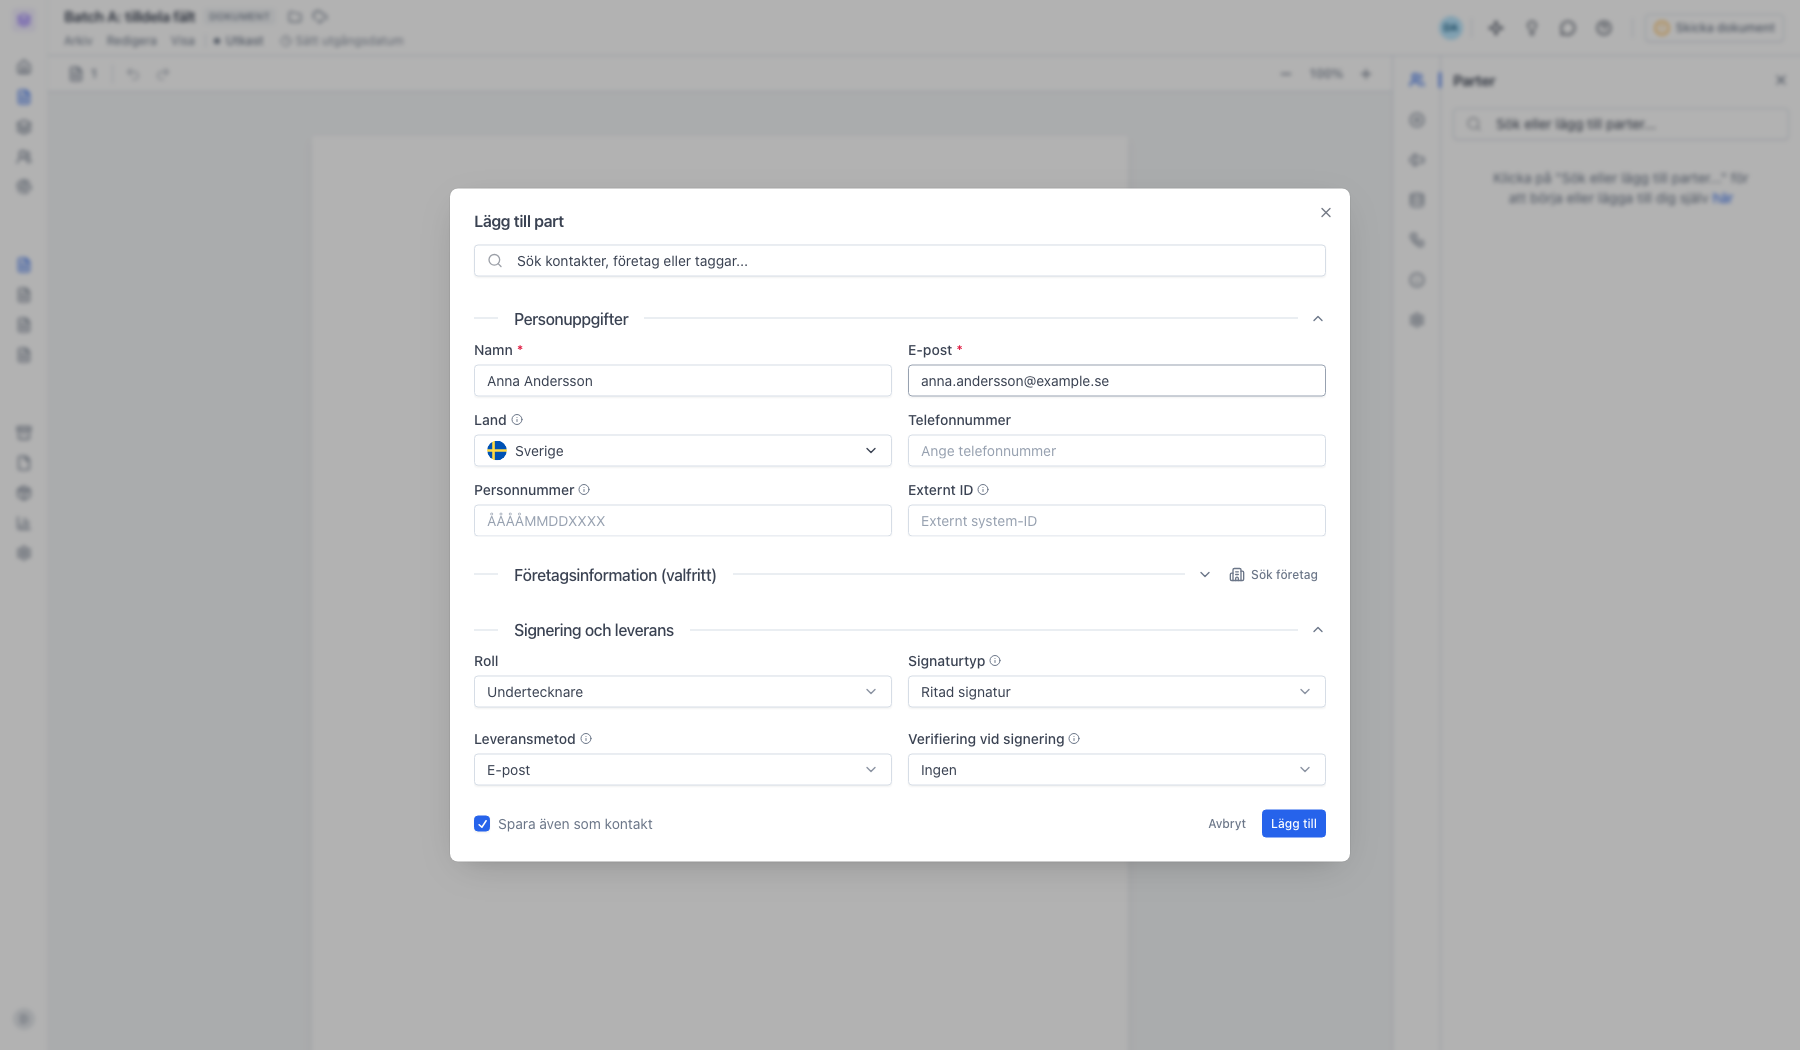Image resolution: width=1800 pixels, height=1050 pixels.
Task: Click the sparkle AI icon in top bar
Action: [x=1495, y=28]
